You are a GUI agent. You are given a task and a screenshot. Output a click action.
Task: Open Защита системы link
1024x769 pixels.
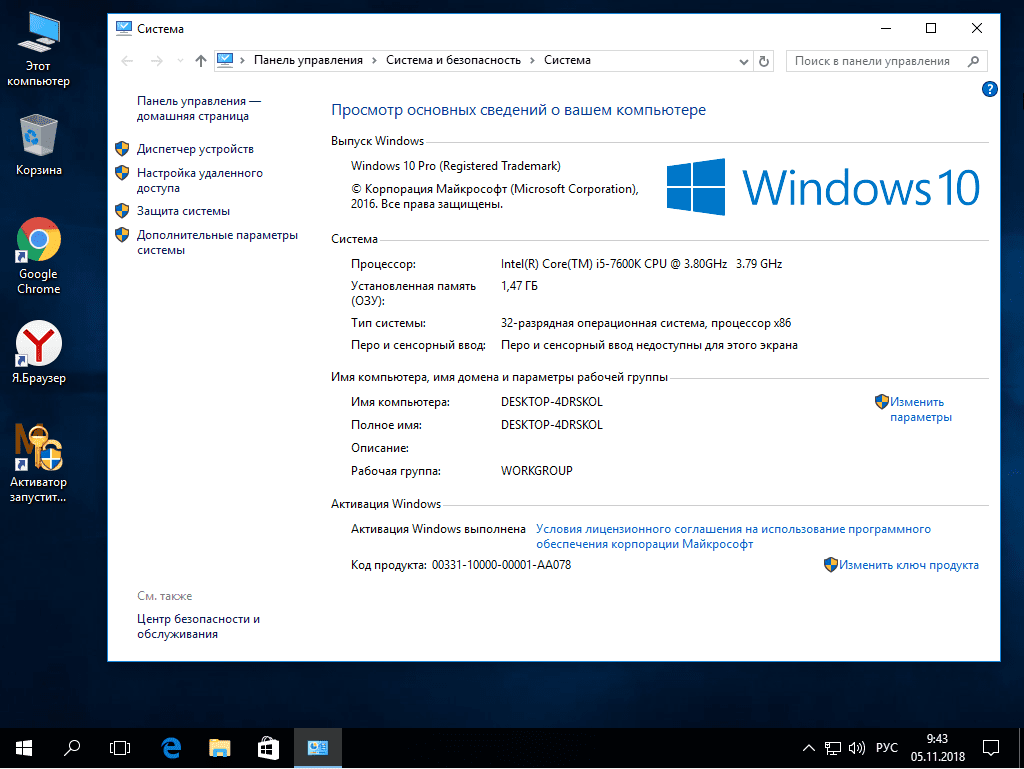[x=184, y=211]
